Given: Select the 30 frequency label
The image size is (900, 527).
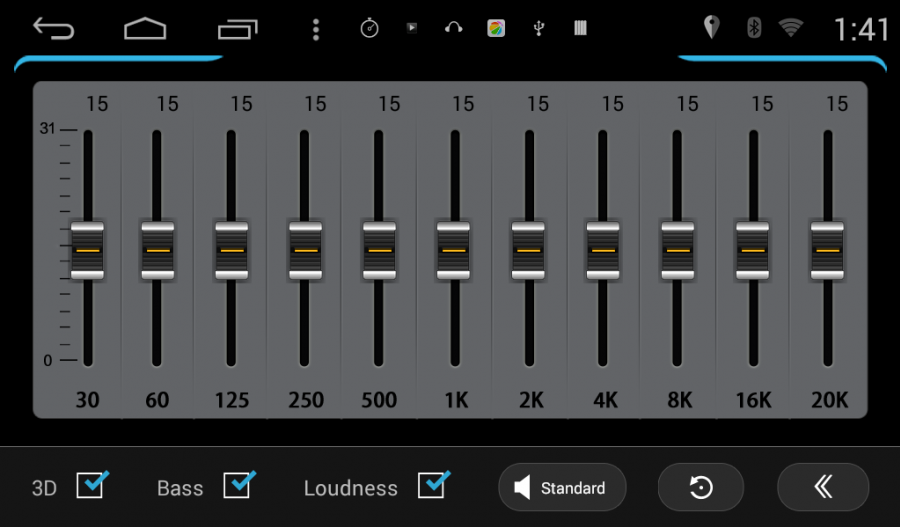Looking at the screenshot, I should [x=88, y=400].
